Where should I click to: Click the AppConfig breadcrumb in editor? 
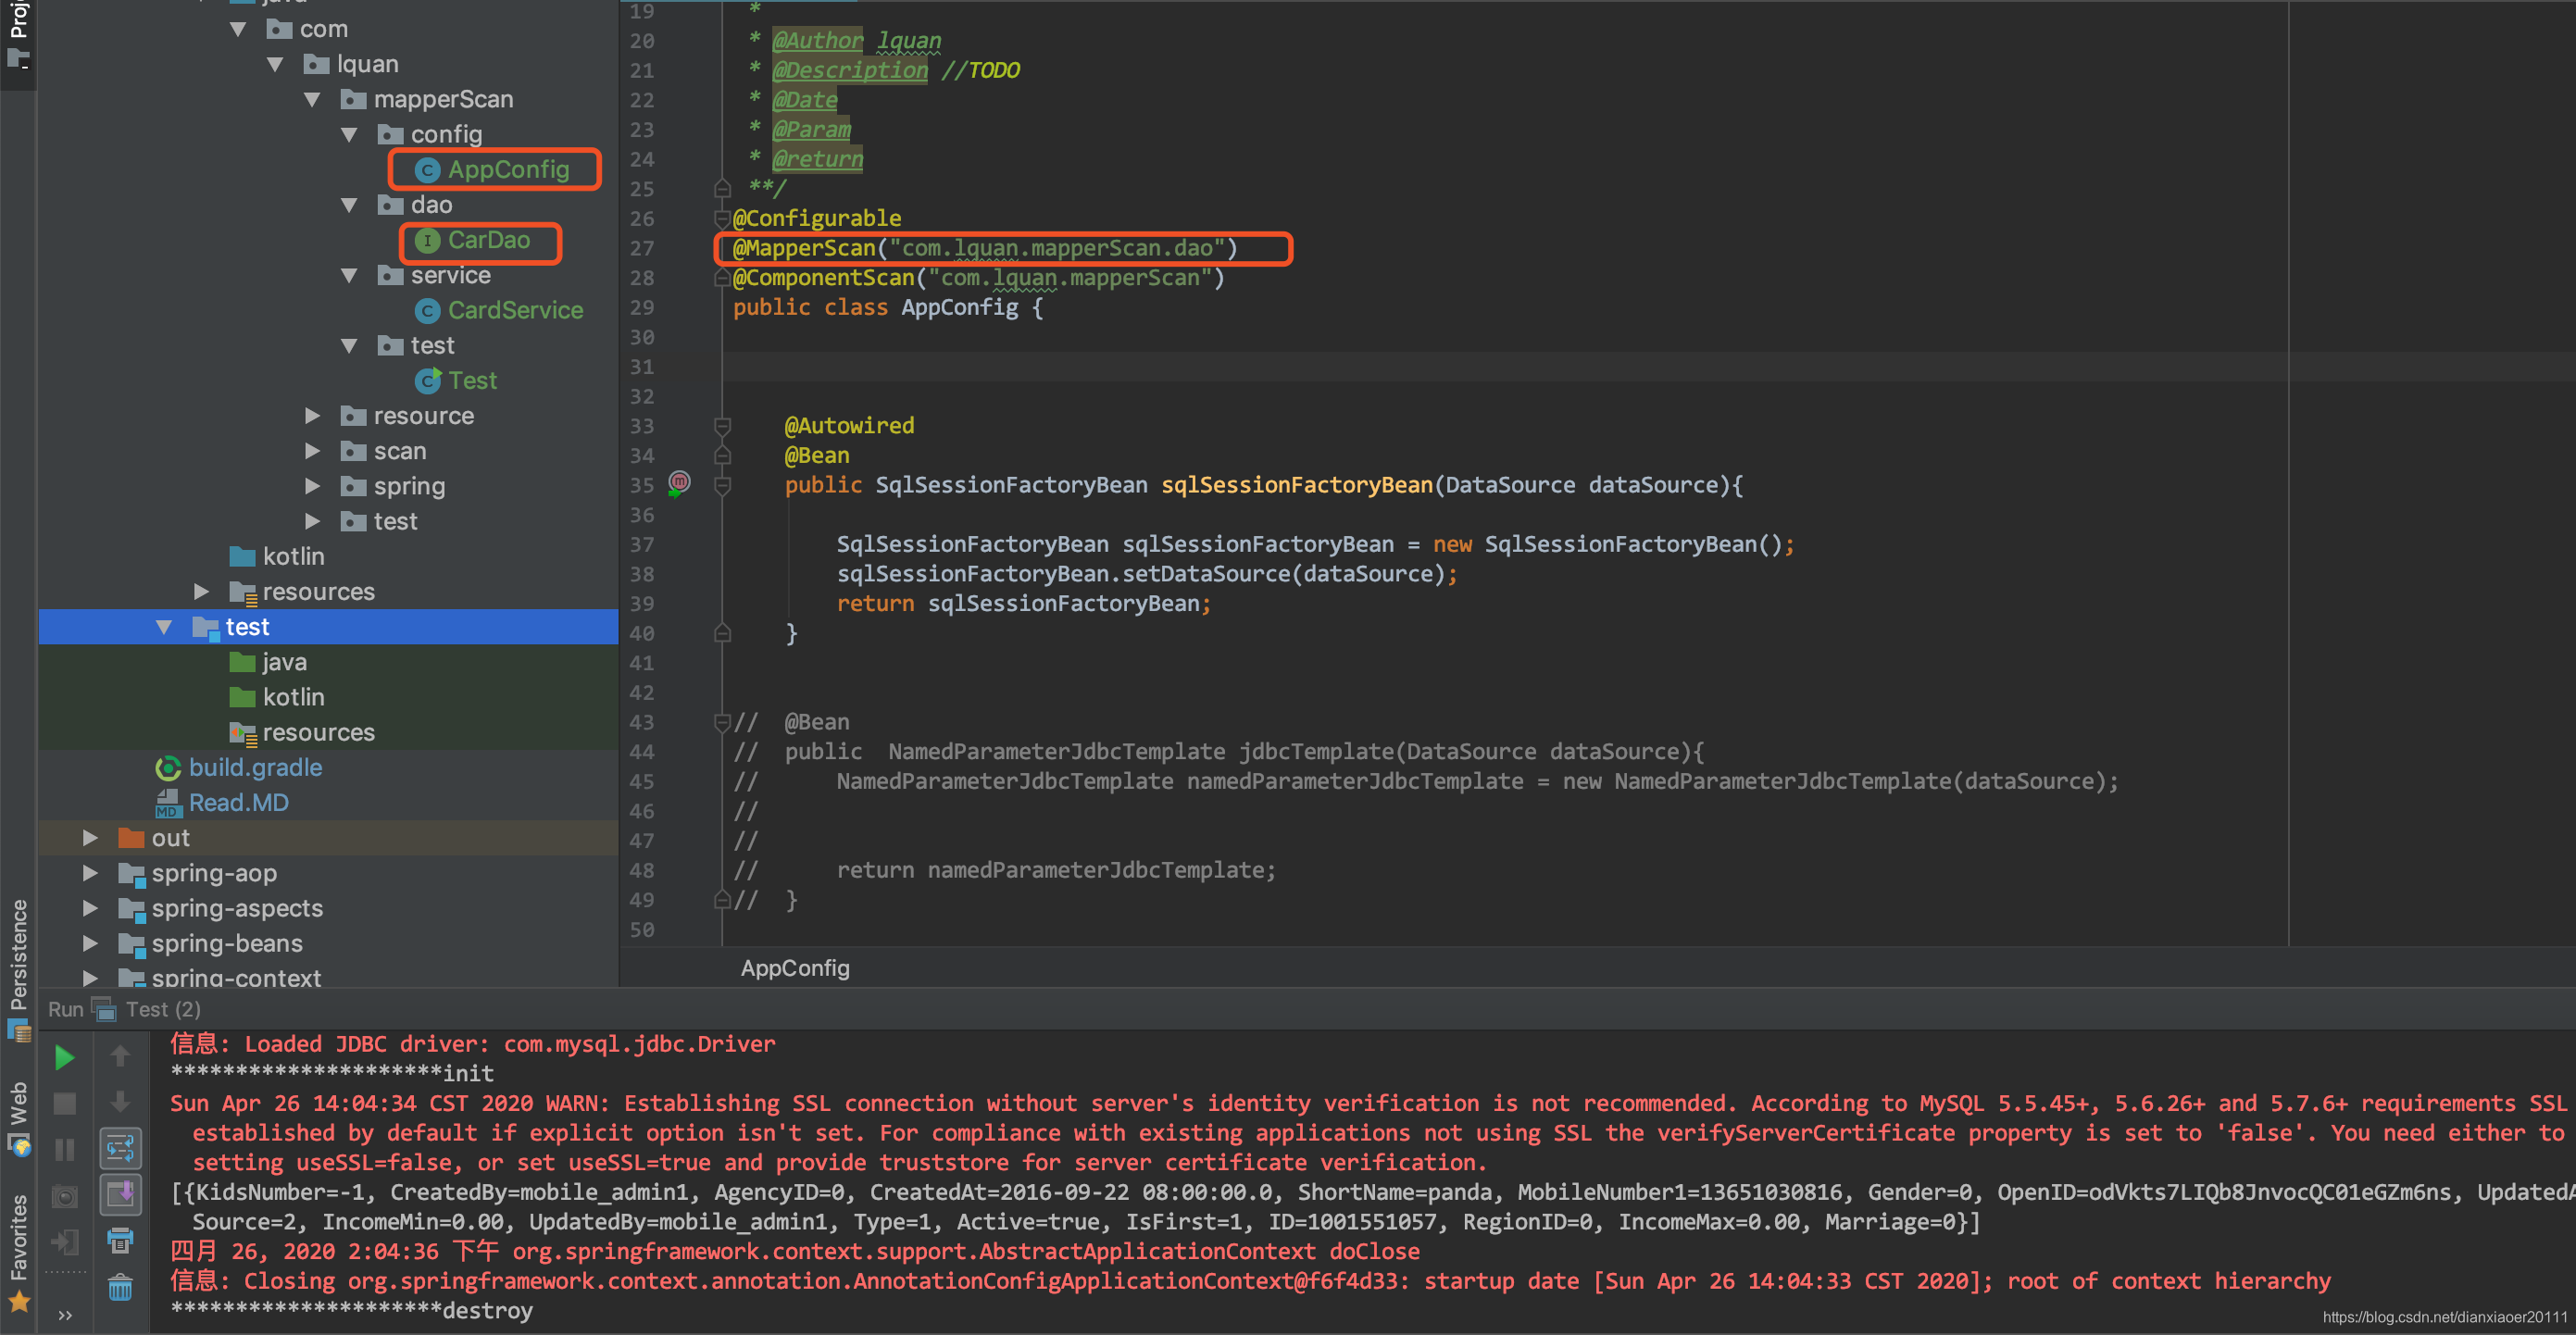(795, 968)
